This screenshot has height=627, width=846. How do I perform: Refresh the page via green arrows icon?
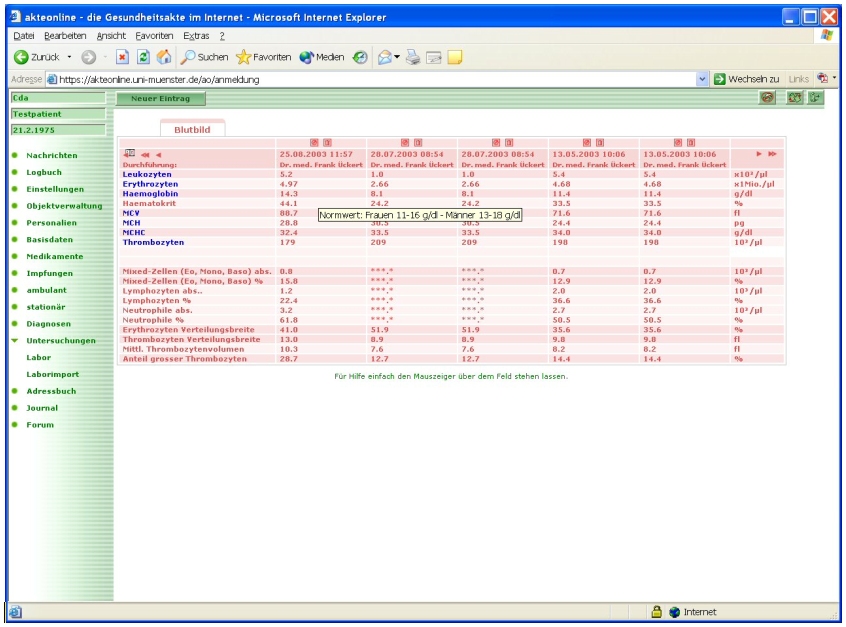click(x=144, y=57)
